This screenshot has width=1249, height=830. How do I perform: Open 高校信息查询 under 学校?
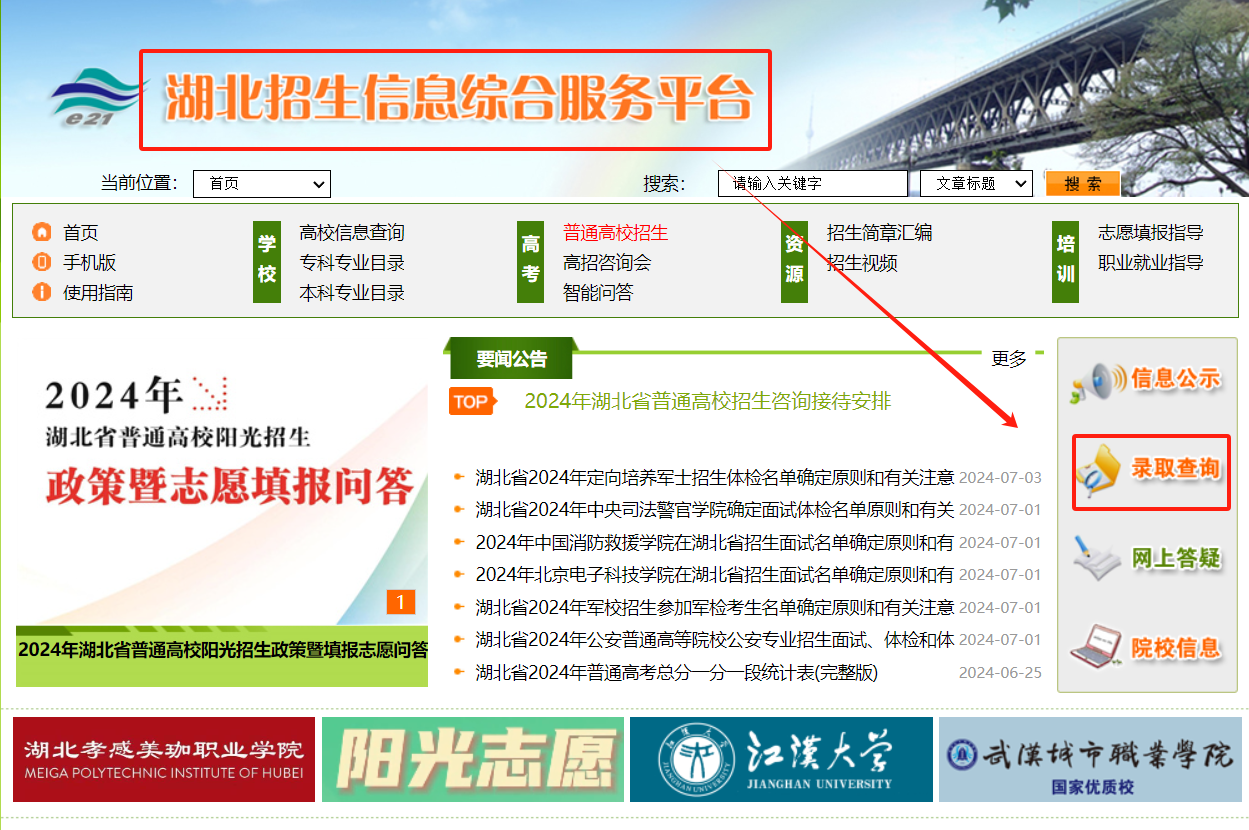point(352,231)
